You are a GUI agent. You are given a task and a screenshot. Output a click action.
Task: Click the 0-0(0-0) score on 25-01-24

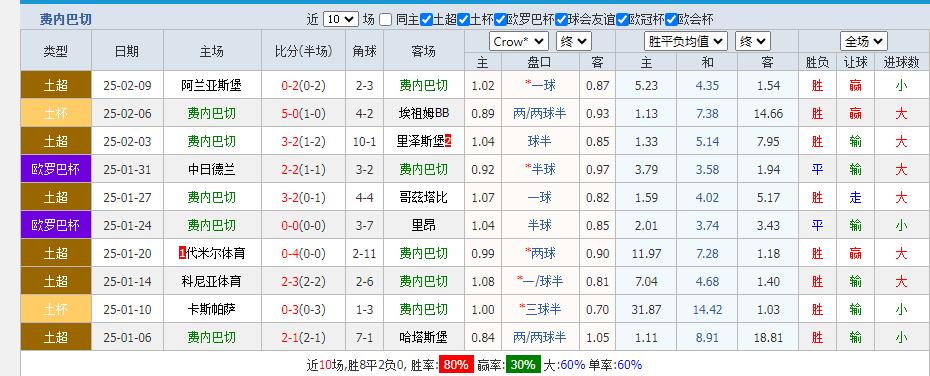(x=303, y=225)
